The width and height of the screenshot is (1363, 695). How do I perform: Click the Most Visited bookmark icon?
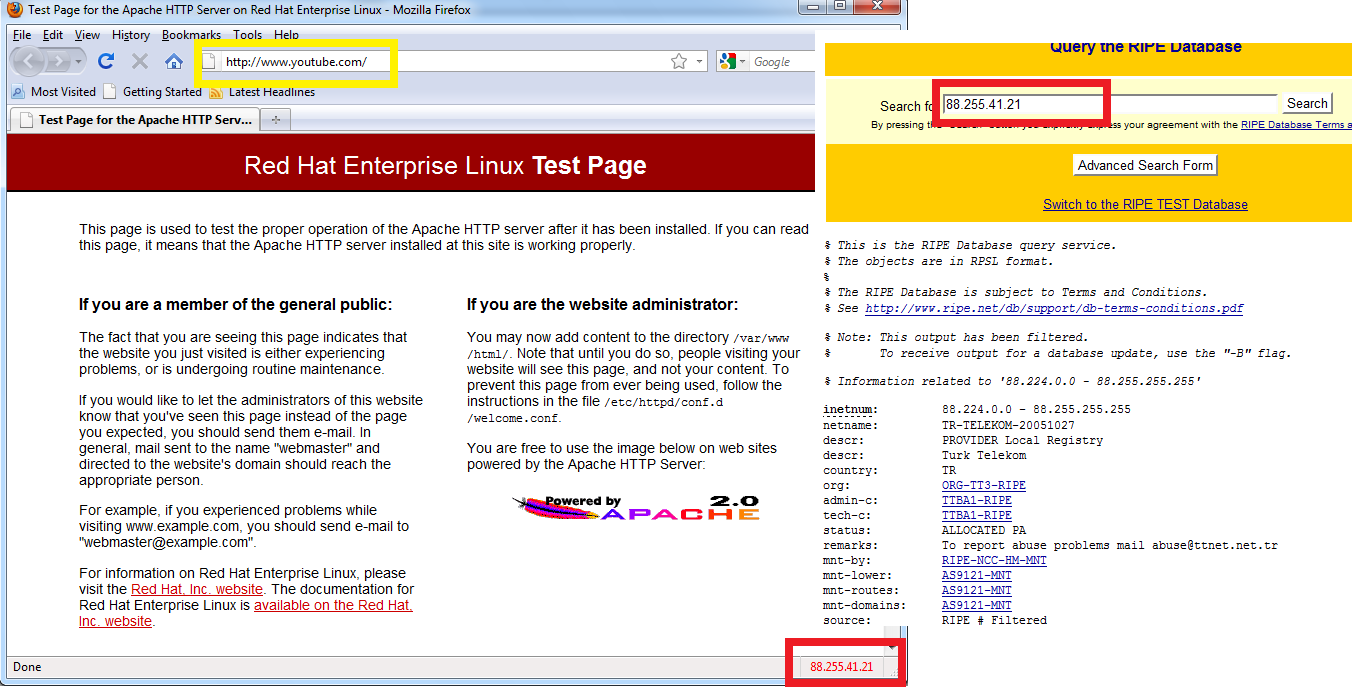(x=18, y=92)
